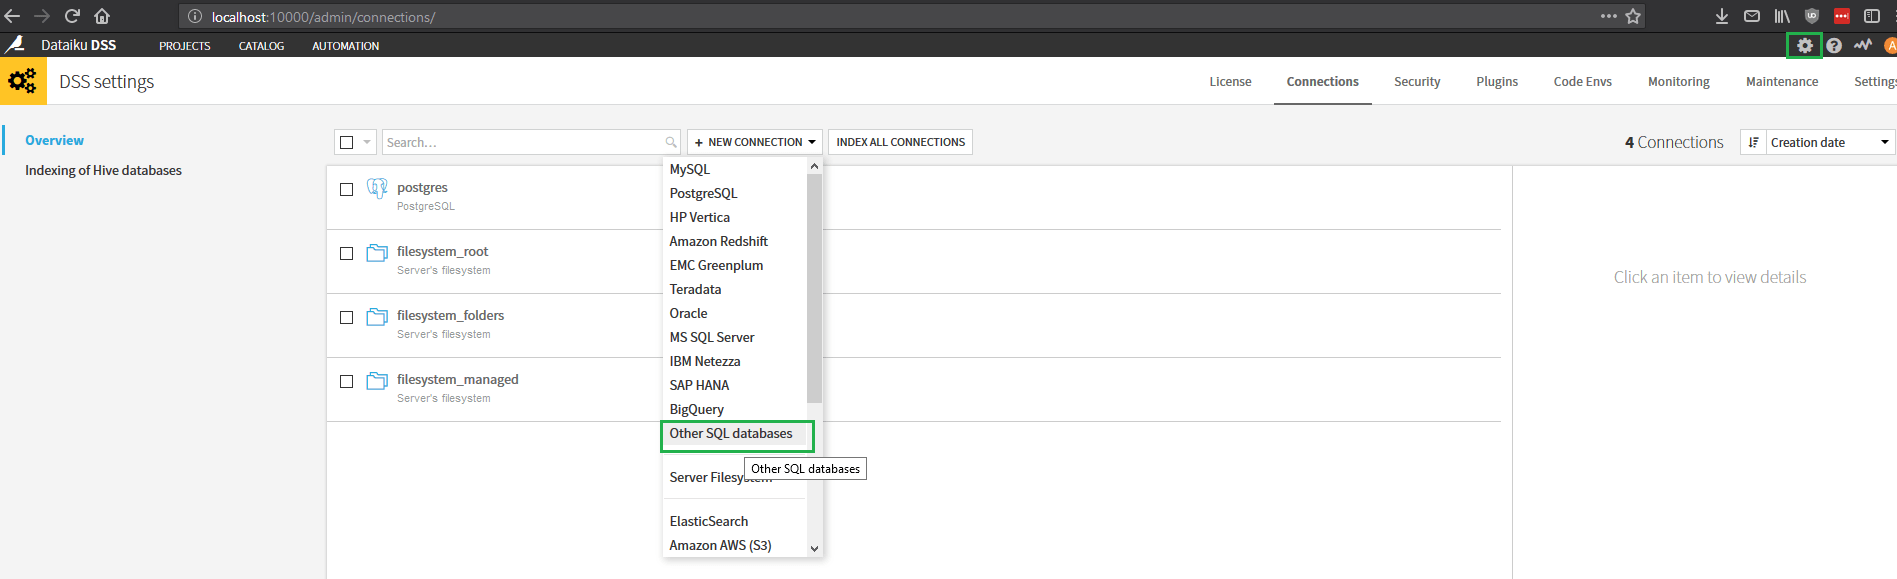Open the Overview sidebar link

(x=54, y=140)
